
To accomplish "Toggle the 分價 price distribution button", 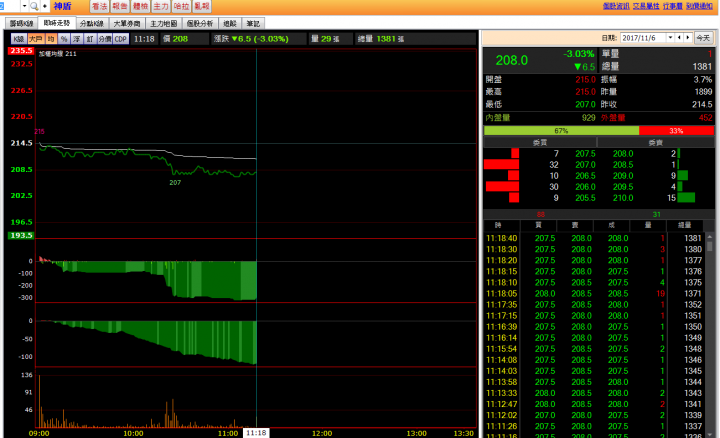I will 105,39.
